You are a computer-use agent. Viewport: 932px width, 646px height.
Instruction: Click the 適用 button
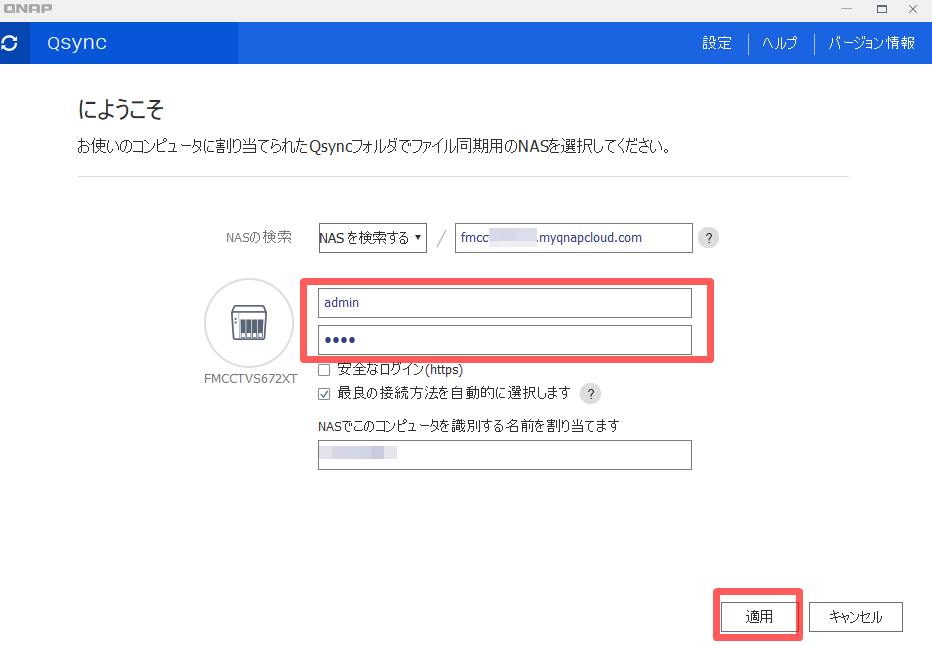click(759, 617)
